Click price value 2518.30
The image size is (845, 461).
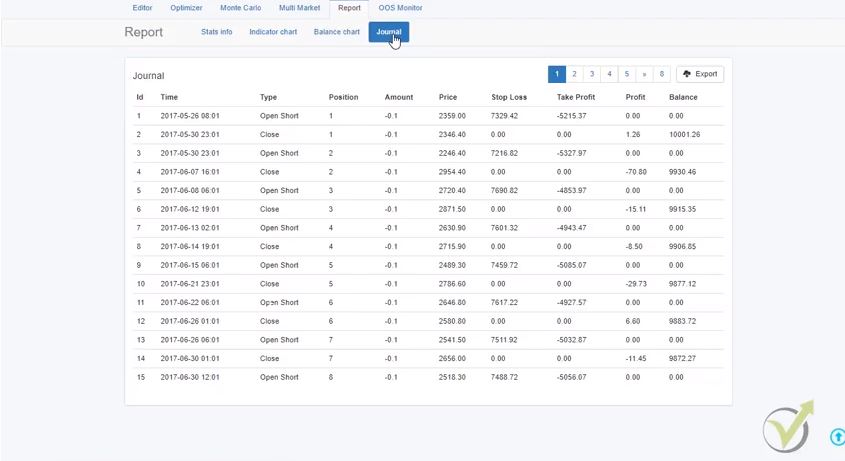(x=452, y=377)
